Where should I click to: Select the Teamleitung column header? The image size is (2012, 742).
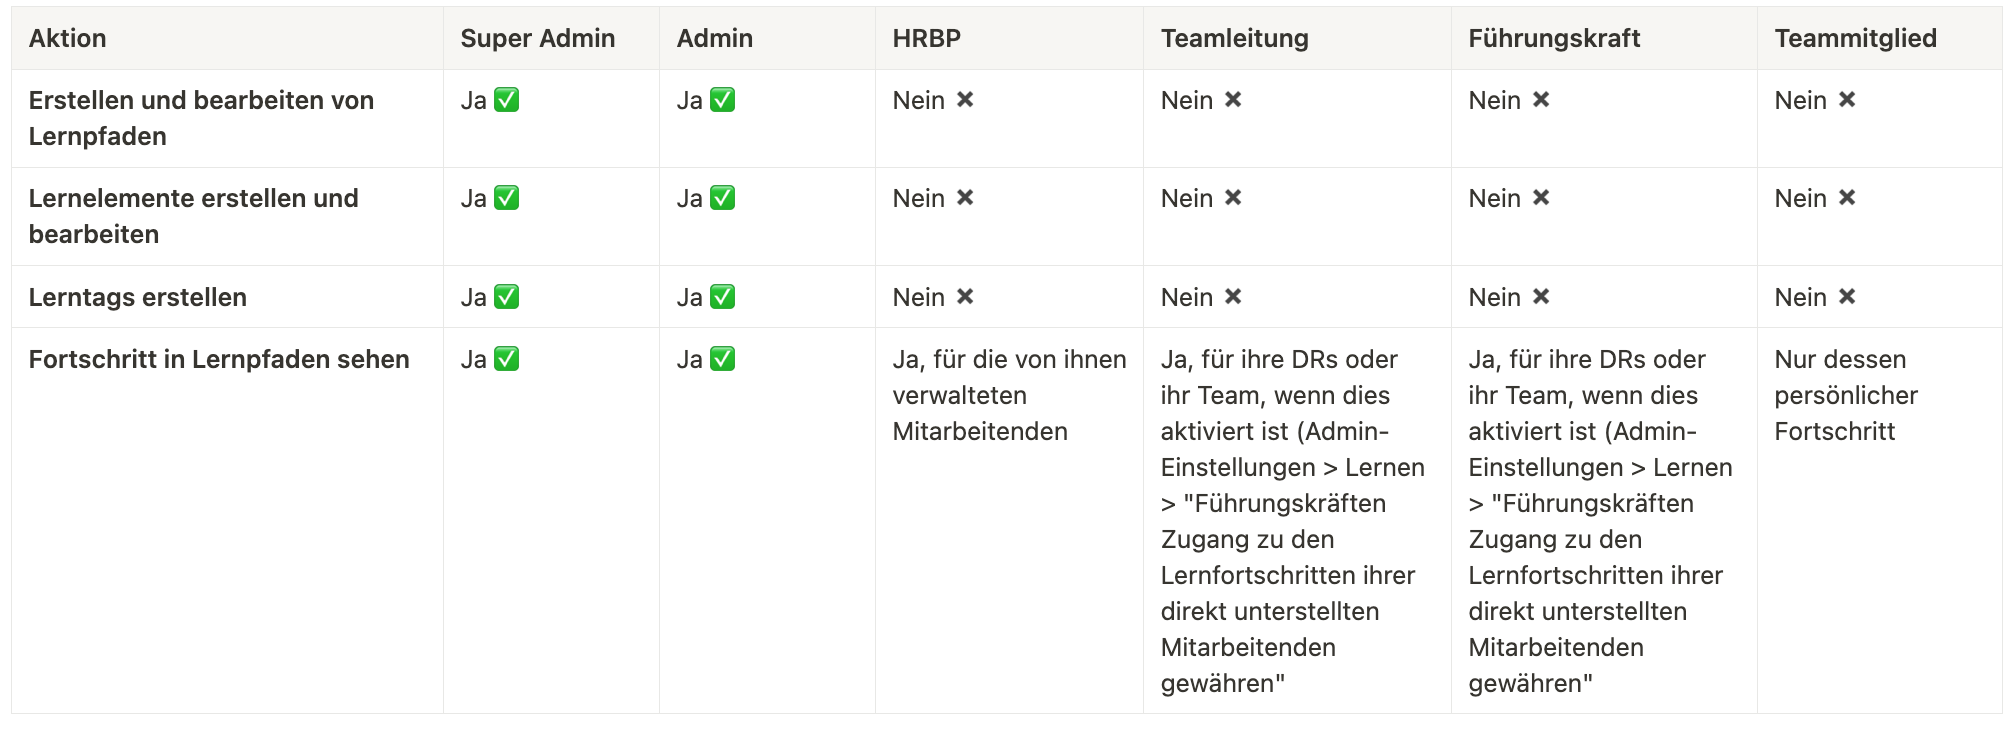(1234, 38)
